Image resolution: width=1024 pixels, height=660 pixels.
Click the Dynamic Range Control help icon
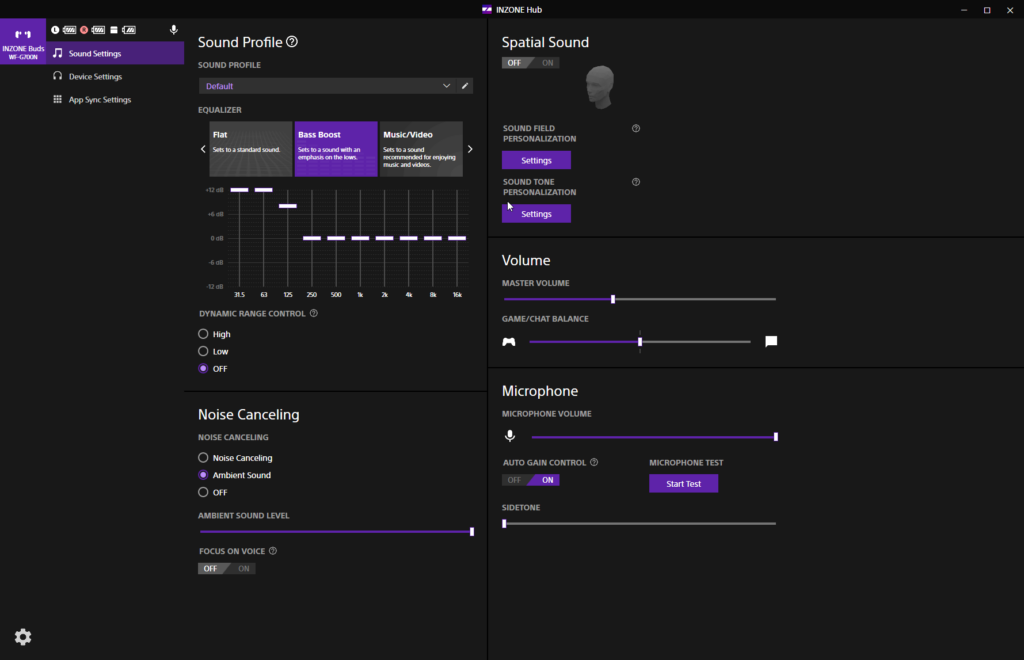tap(314, 313)
